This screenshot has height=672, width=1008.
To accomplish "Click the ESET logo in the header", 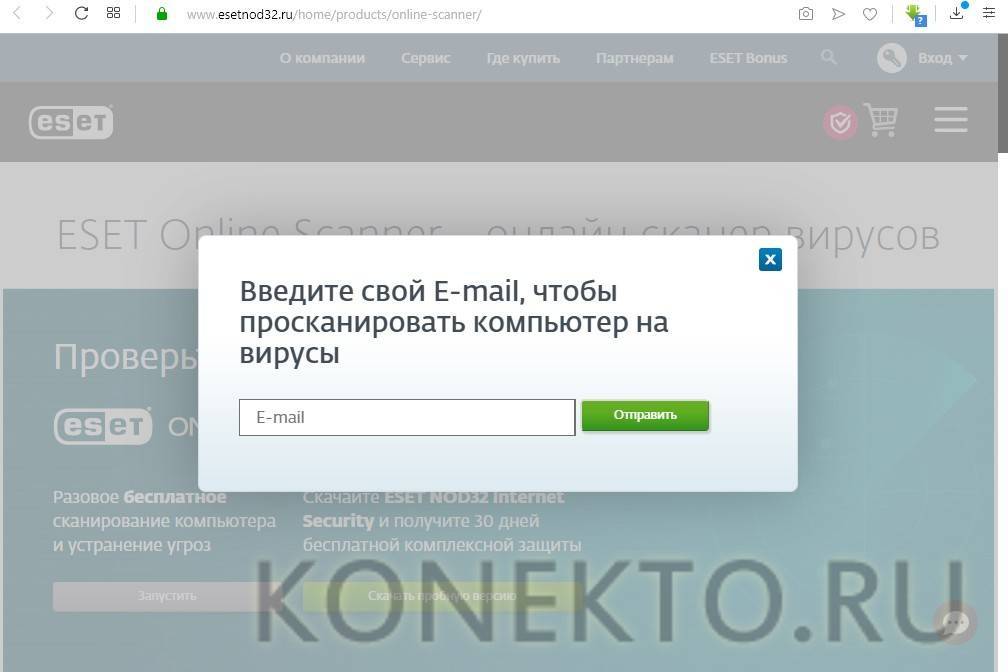I will coord(71,122).
